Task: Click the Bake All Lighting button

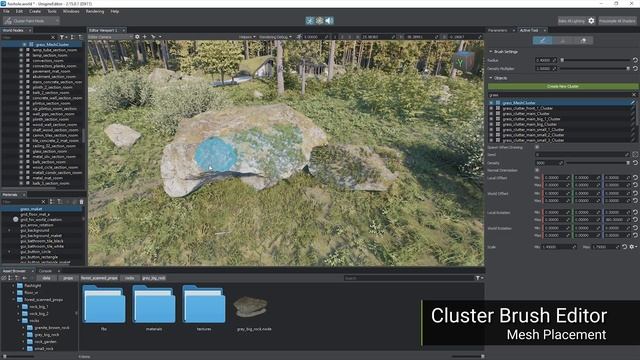Action: 571,20
